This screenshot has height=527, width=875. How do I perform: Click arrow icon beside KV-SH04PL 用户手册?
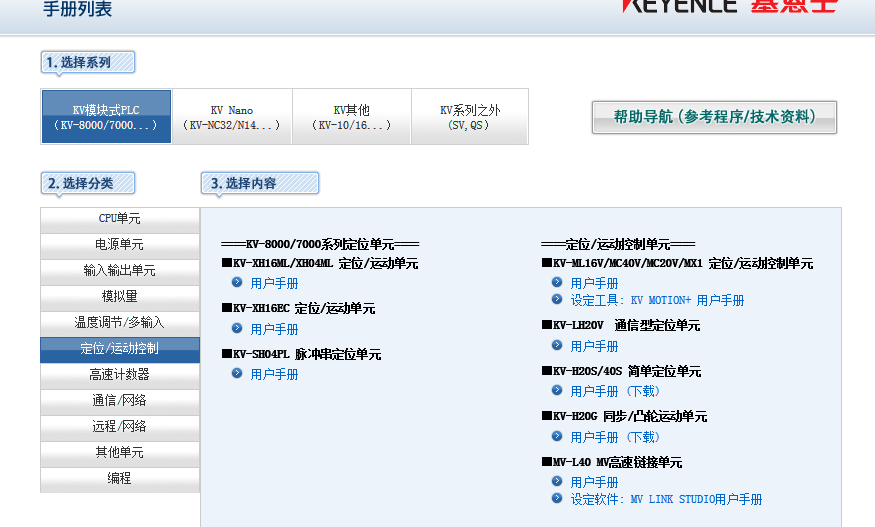[x=237, y=373]
